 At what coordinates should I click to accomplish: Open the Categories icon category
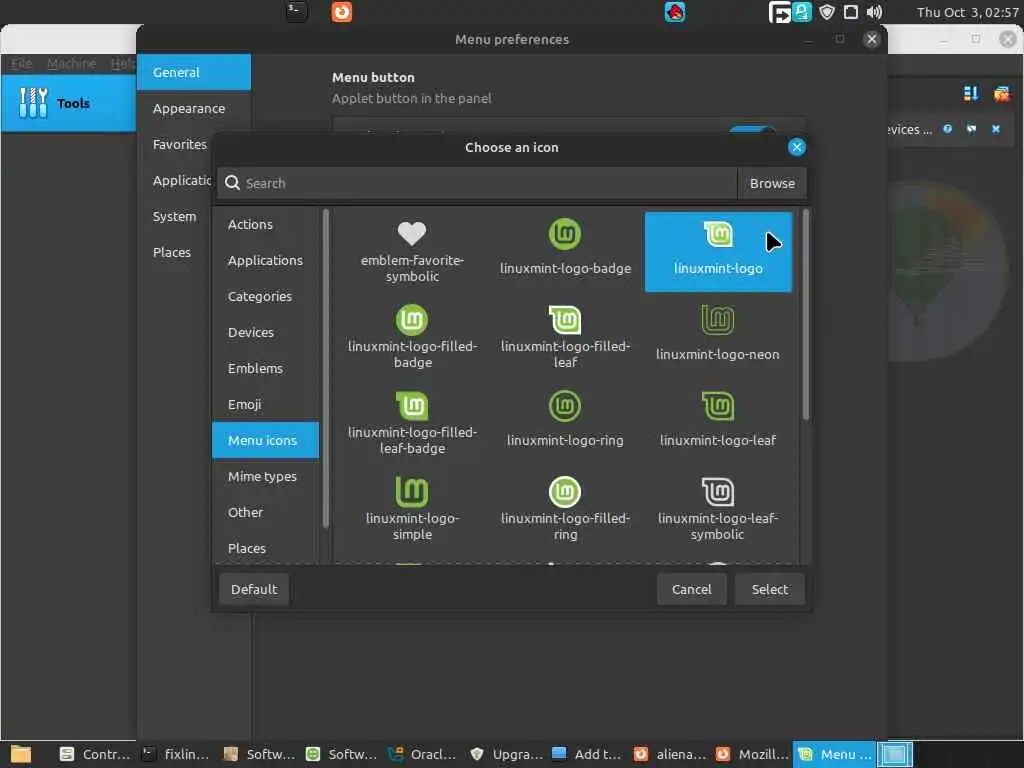265,296
